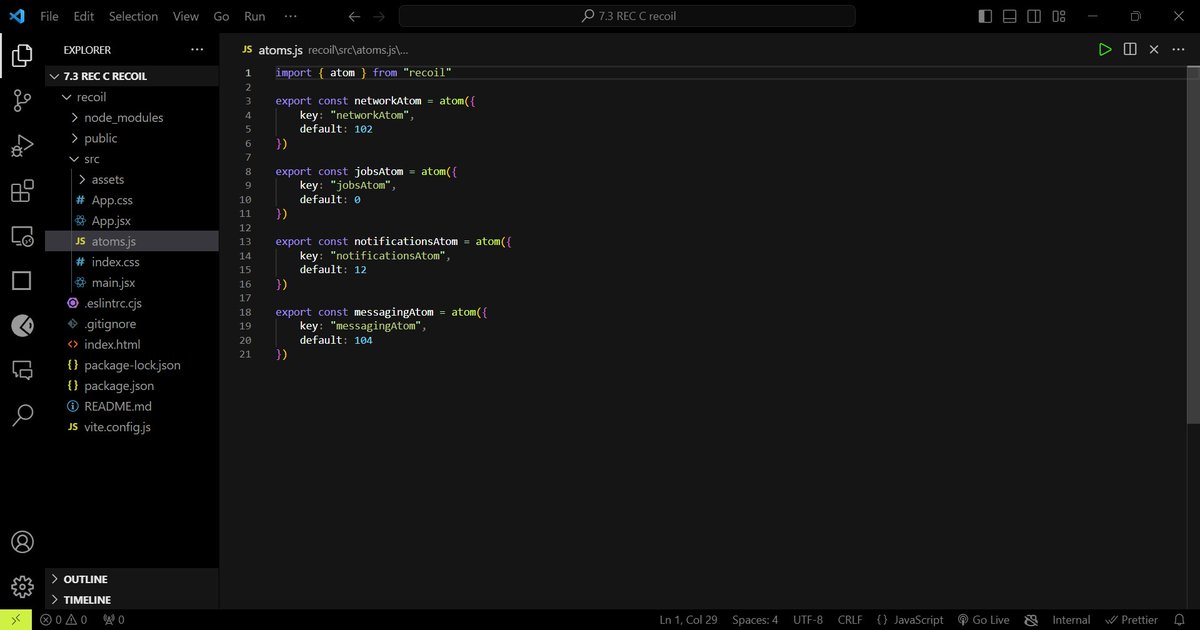Toggle the Primary Side Bar
This screenshot has height=630, width=1200.
985,16
